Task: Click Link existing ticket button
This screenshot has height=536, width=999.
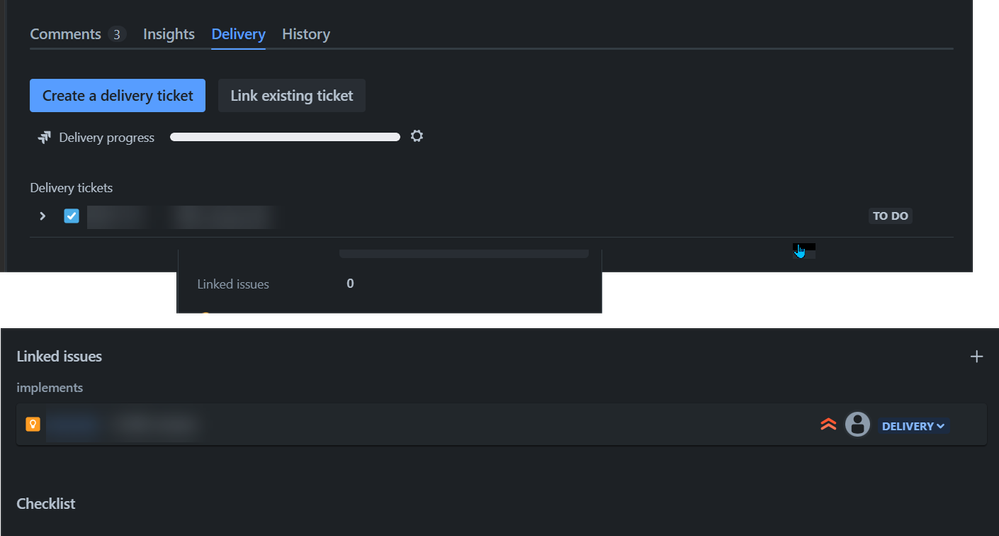Action: pos(292,96)
